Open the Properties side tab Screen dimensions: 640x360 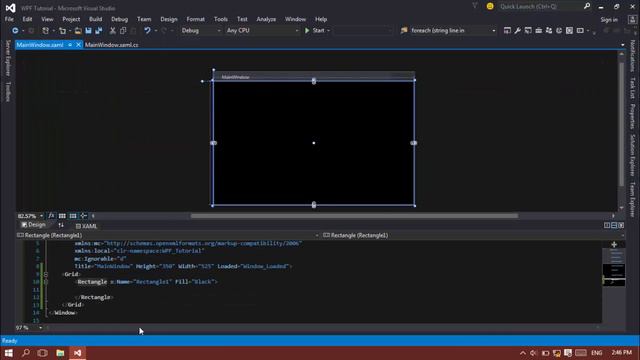[633, 117]
